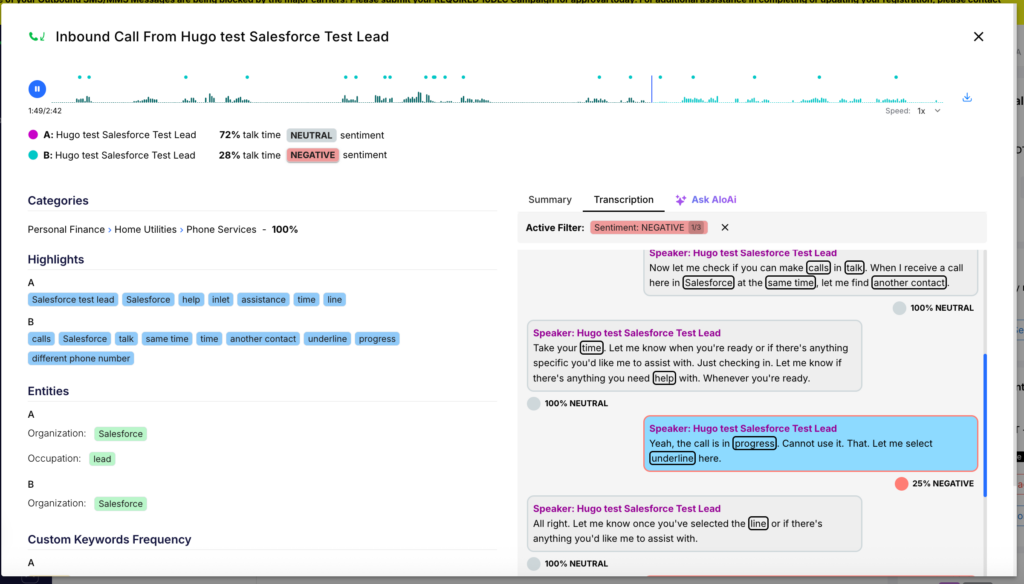Click the '28% talk time' value
Viewport: 1024px width, 584px height.
[x=249, y=155]
